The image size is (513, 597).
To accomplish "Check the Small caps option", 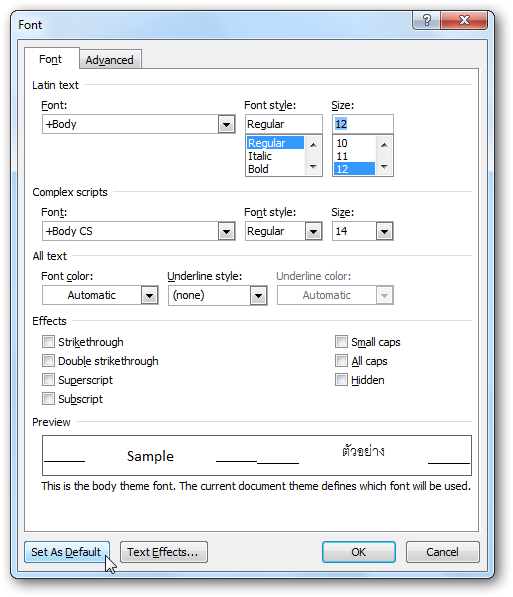I will [x=341, y=342].
